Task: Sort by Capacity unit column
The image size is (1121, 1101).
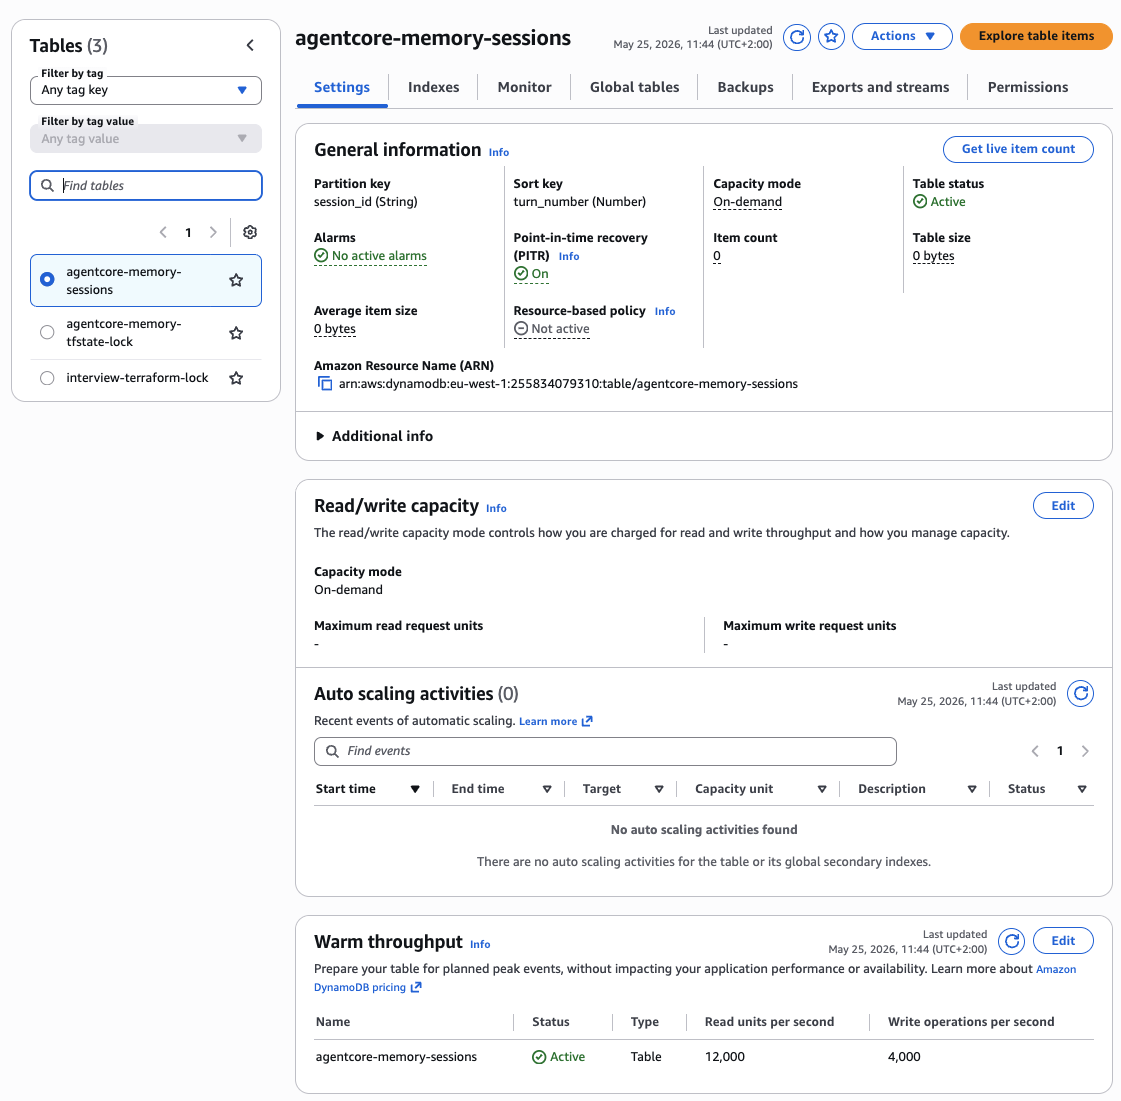Action: tap(761, 789)
